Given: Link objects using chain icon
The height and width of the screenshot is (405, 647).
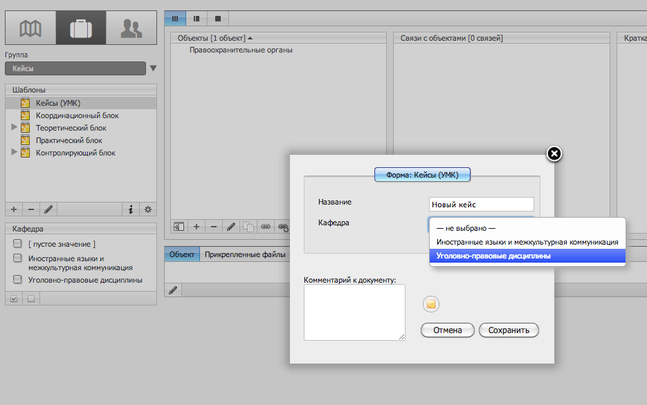Looking at the screenshot, I should click(x=266, y=226).
